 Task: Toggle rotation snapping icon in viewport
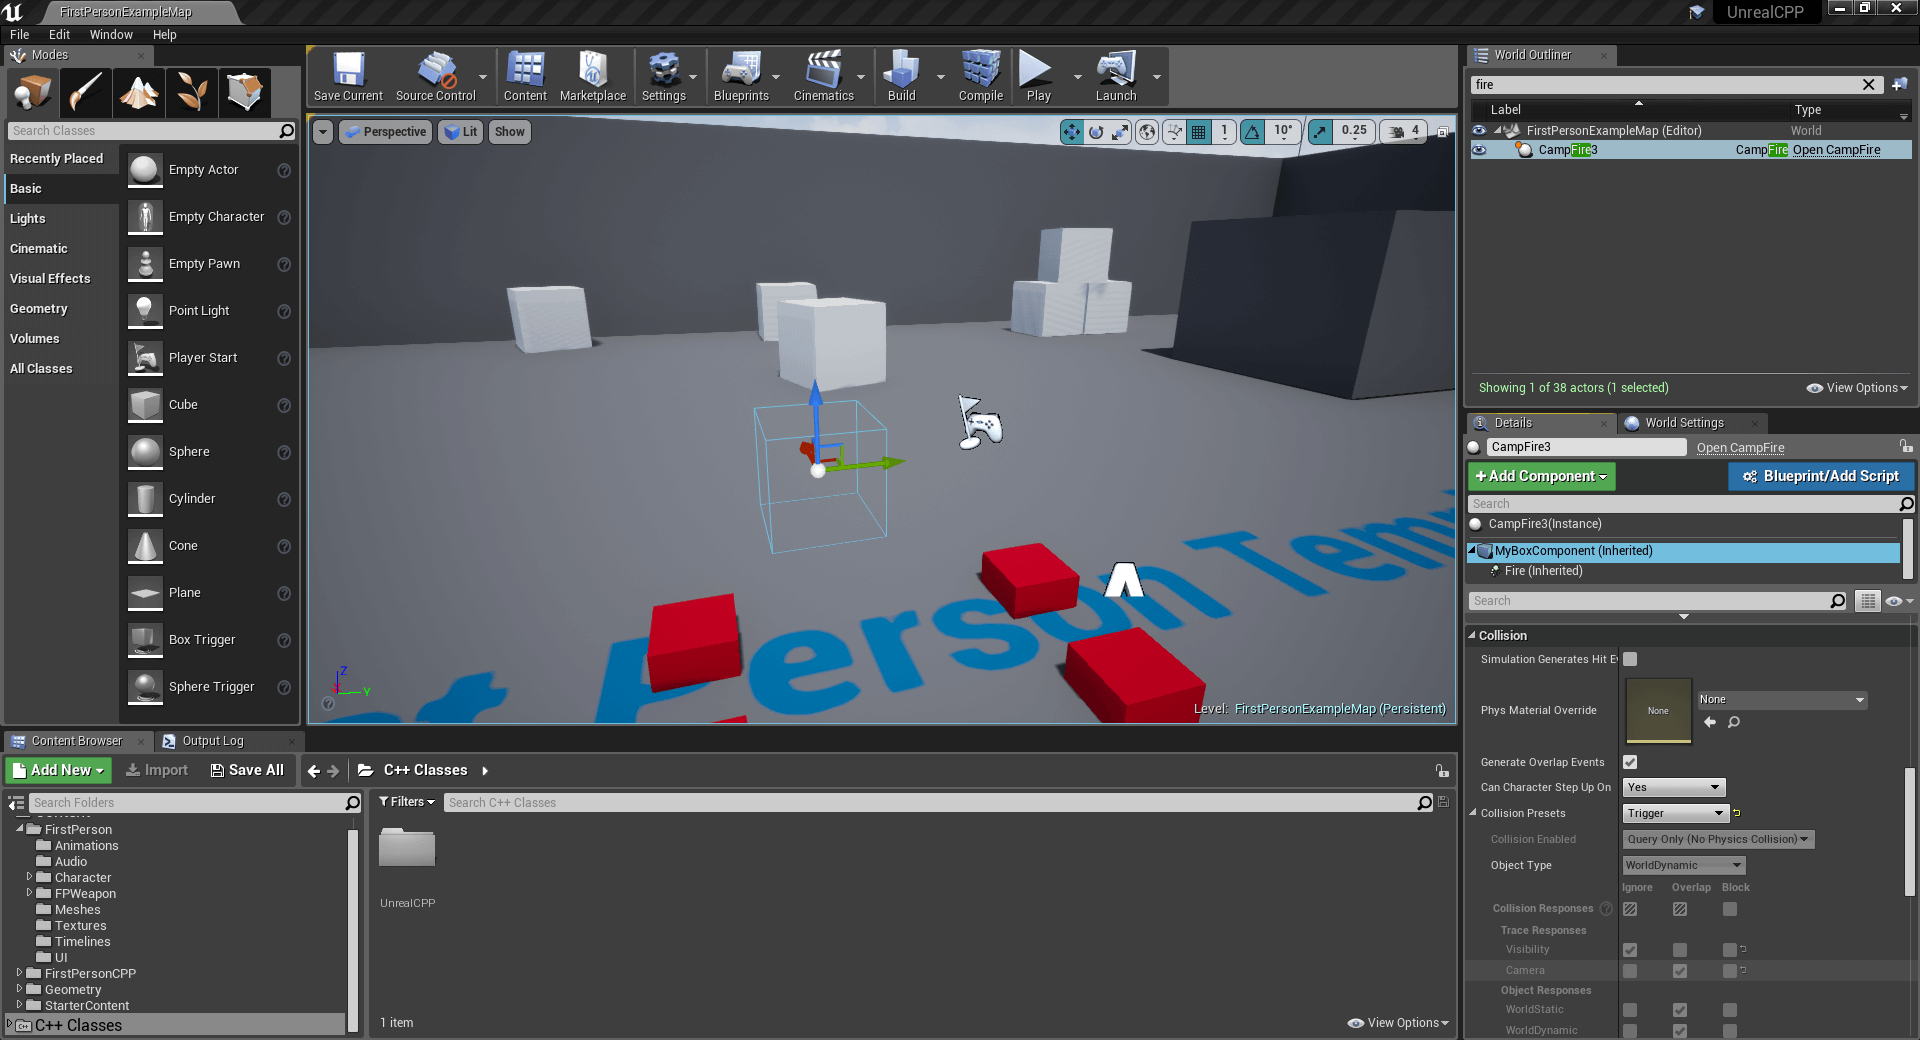[1253, 132]
